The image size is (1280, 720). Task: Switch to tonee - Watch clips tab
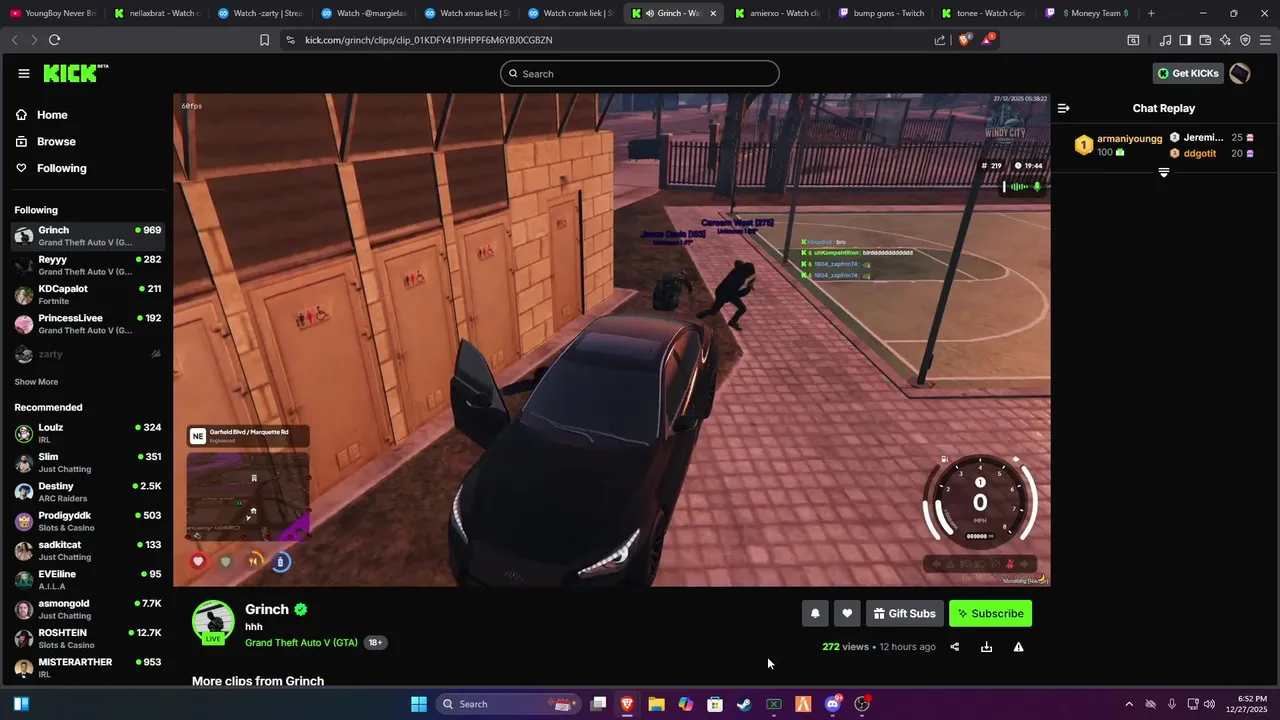(x=984, y=13)
